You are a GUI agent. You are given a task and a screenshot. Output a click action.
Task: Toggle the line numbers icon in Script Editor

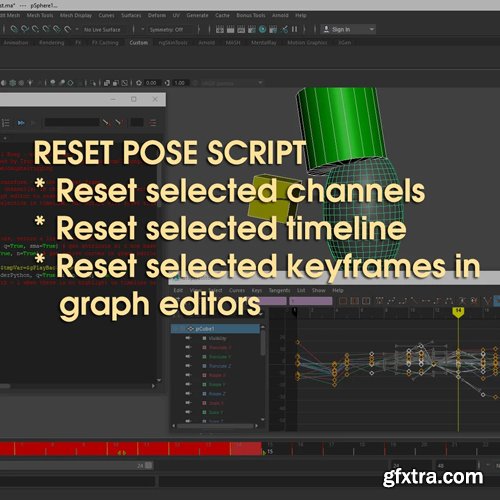[6, 123]
